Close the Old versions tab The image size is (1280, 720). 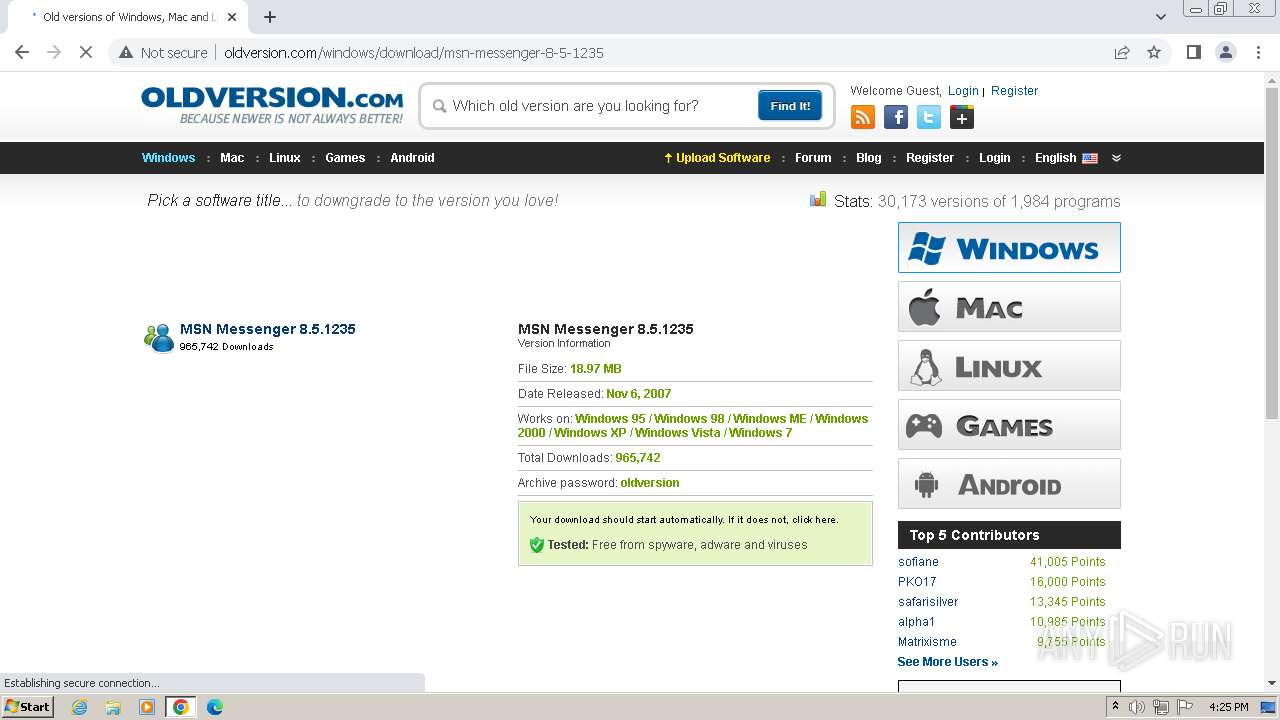point(232,17)
